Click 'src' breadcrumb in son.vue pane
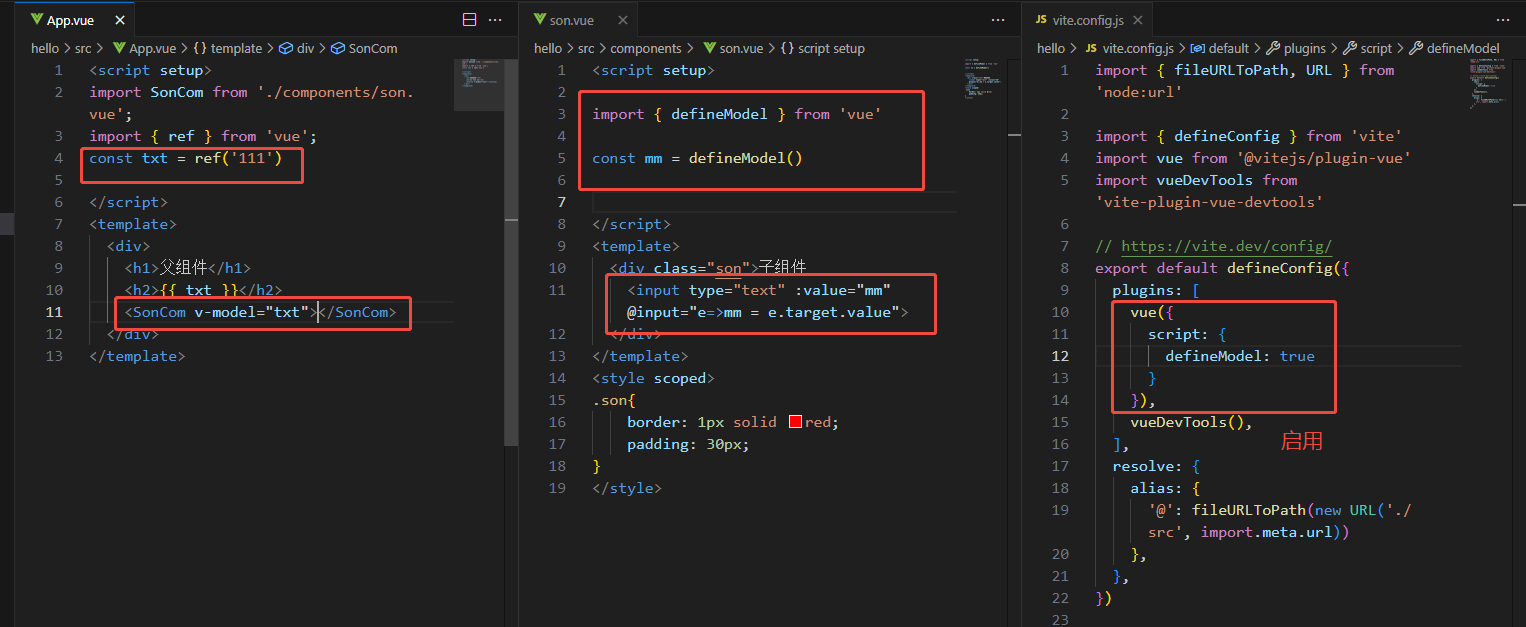Image resolution: width=1526 pixels, height=627 pixels. [x=586, y=48]
